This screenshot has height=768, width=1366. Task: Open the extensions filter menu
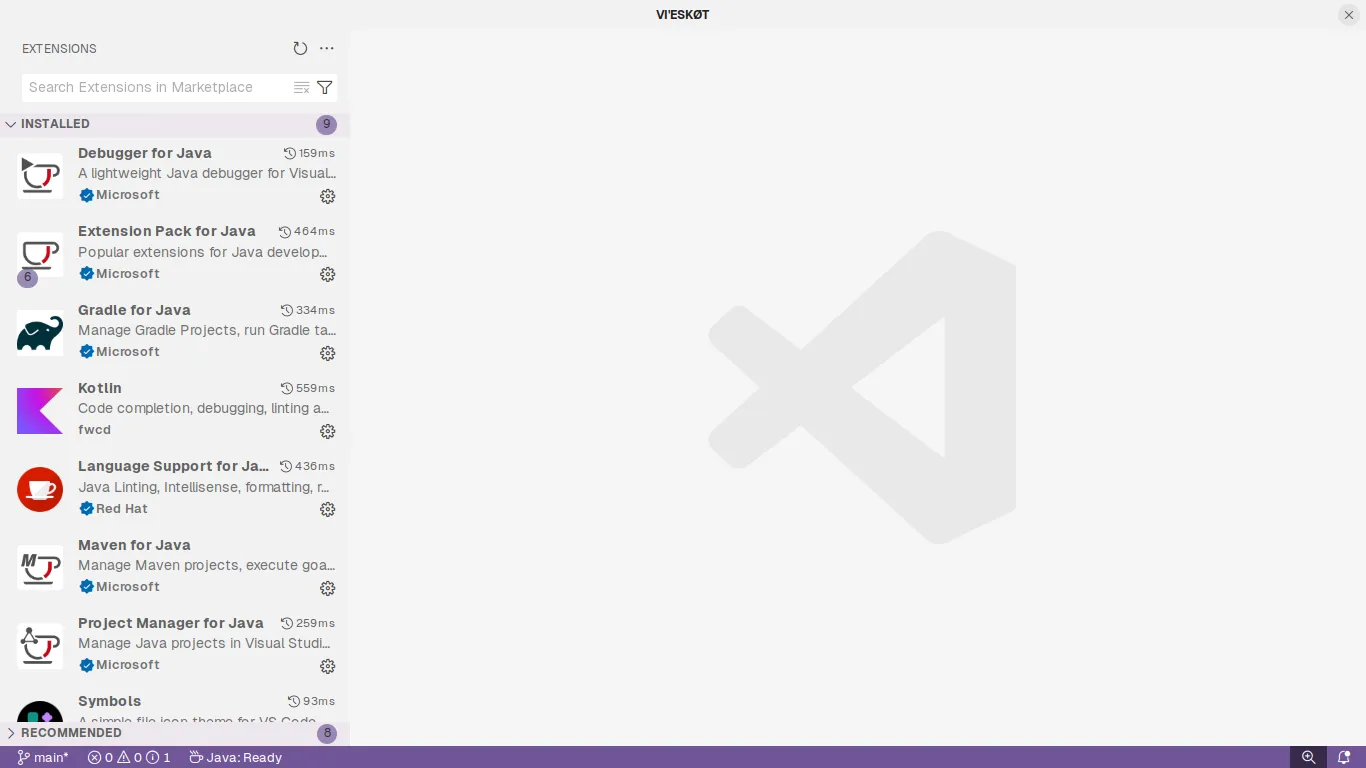click(325, 87)
